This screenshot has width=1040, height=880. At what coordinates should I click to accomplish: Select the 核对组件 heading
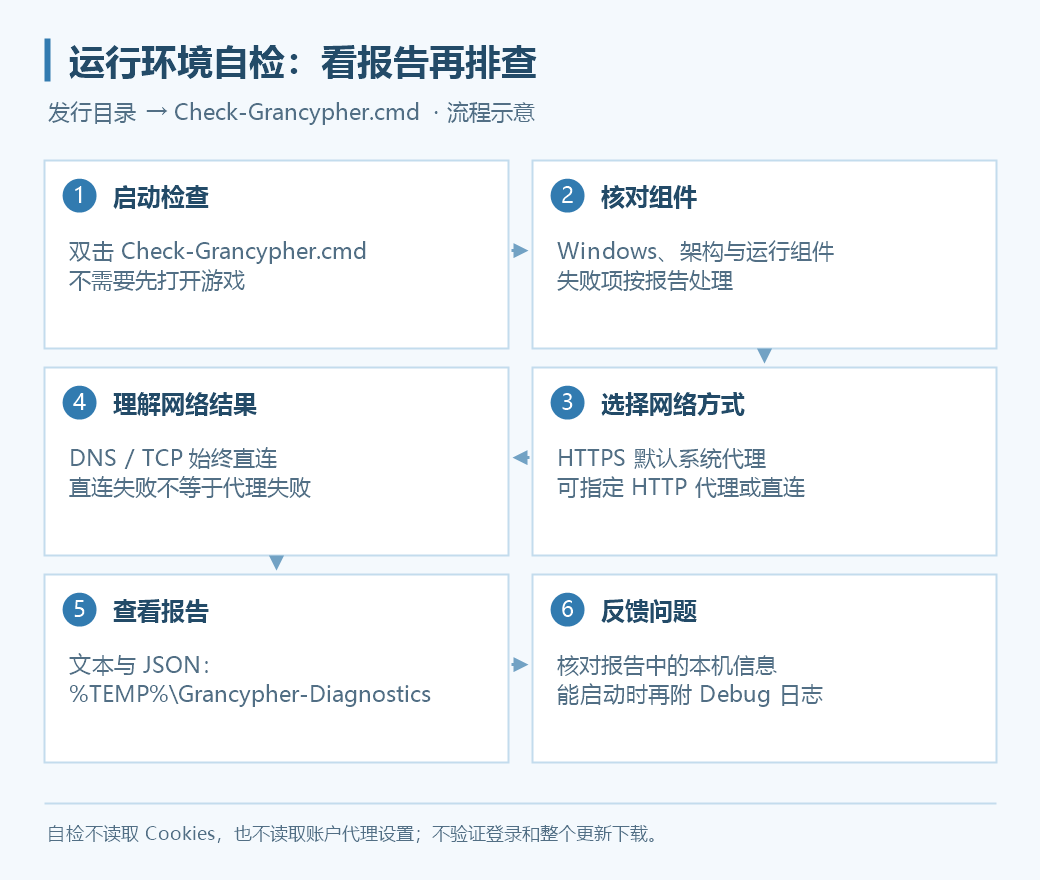tap(649, 197)
